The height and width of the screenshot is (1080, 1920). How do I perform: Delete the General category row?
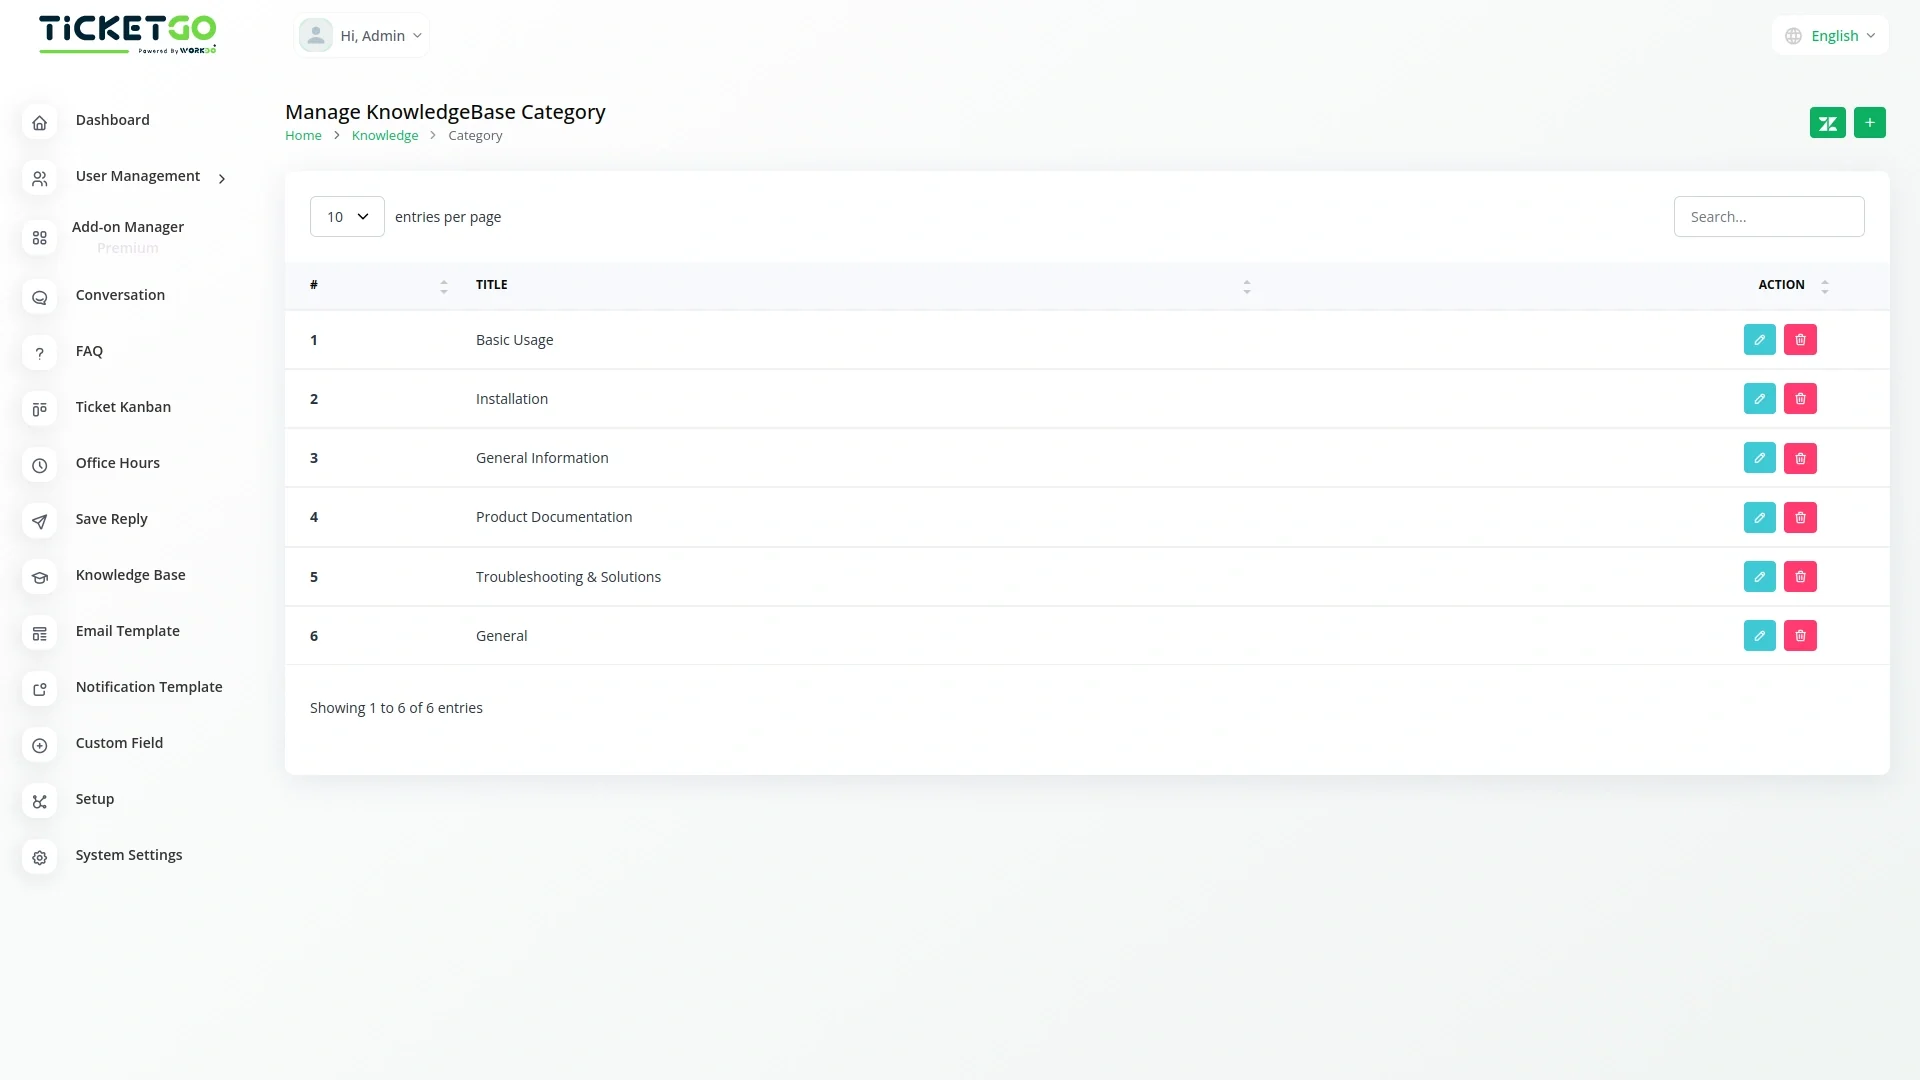[x=1800, y=636]
